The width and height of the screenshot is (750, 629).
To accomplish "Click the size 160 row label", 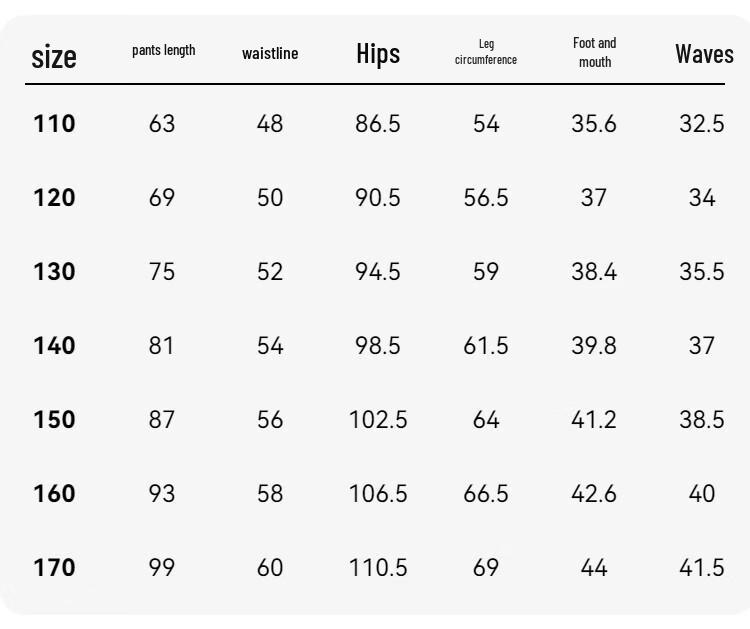I will [54, 494].
